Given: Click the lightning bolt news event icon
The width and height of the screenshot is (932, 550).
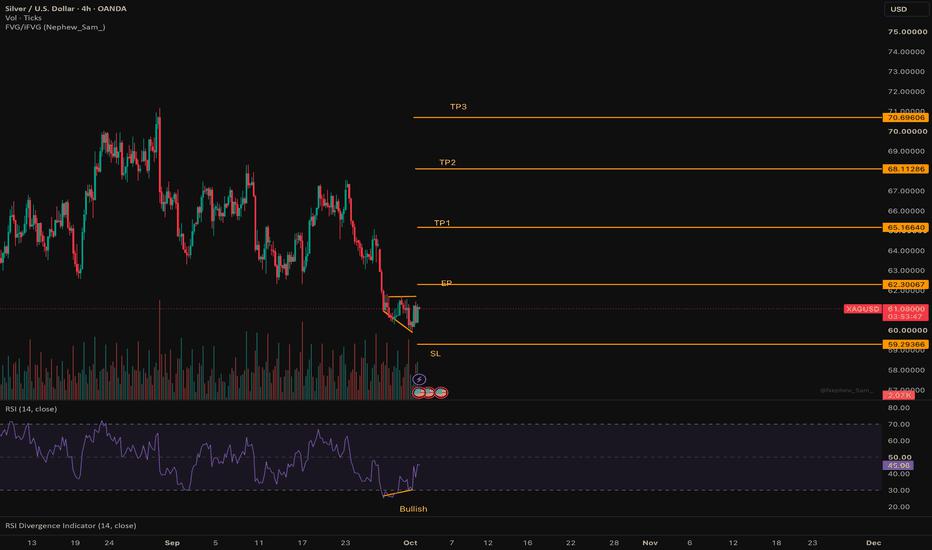Looking at the screenshot, I should tap(419, 379).
